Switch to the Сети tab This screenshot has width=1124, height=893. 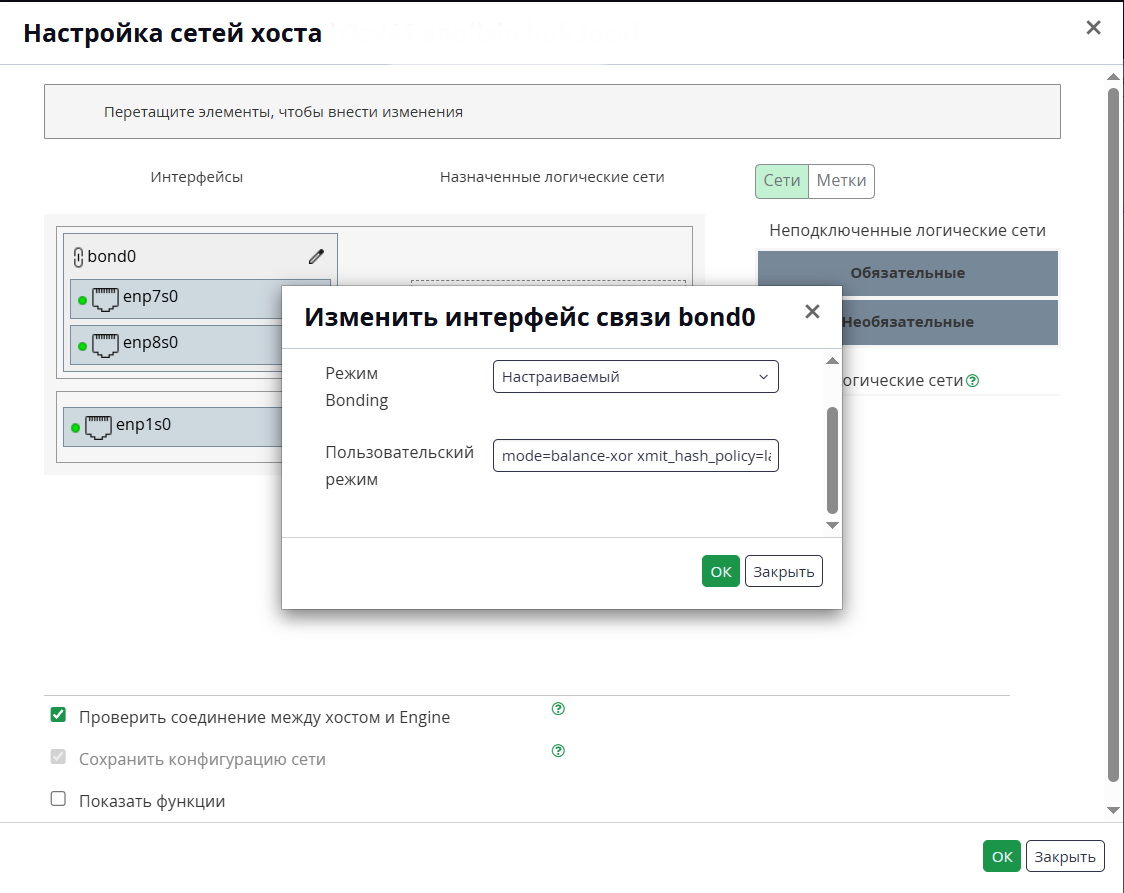(781, 181)
